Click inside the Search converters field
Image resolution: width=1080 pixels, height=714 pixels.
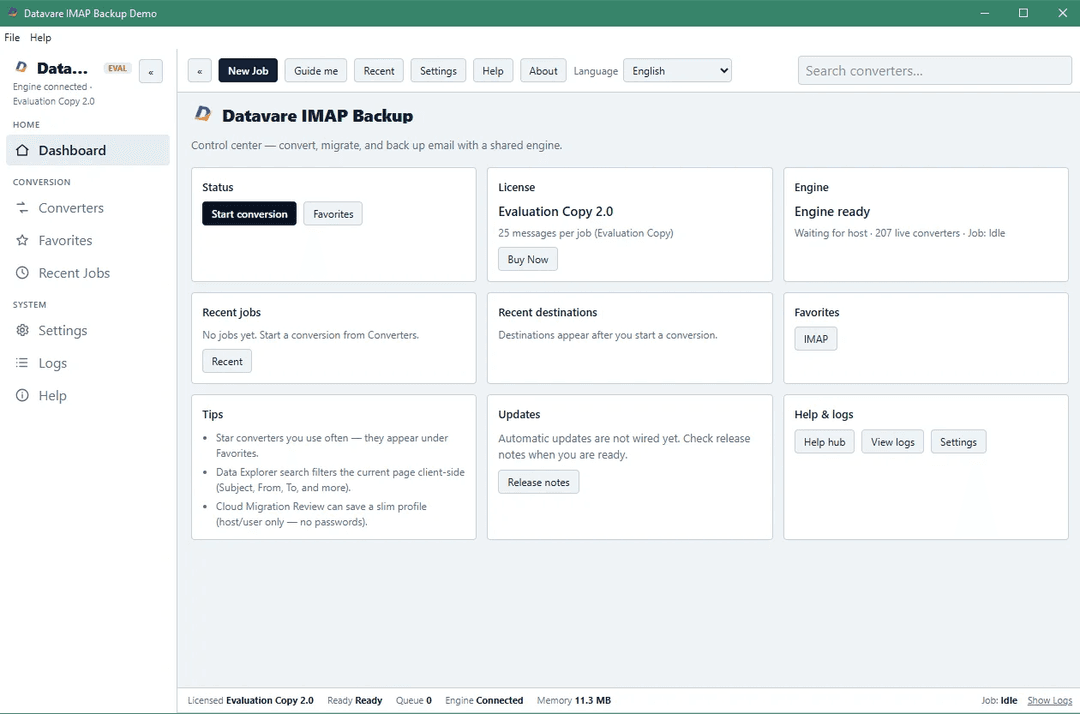click(x=935, y=70)
